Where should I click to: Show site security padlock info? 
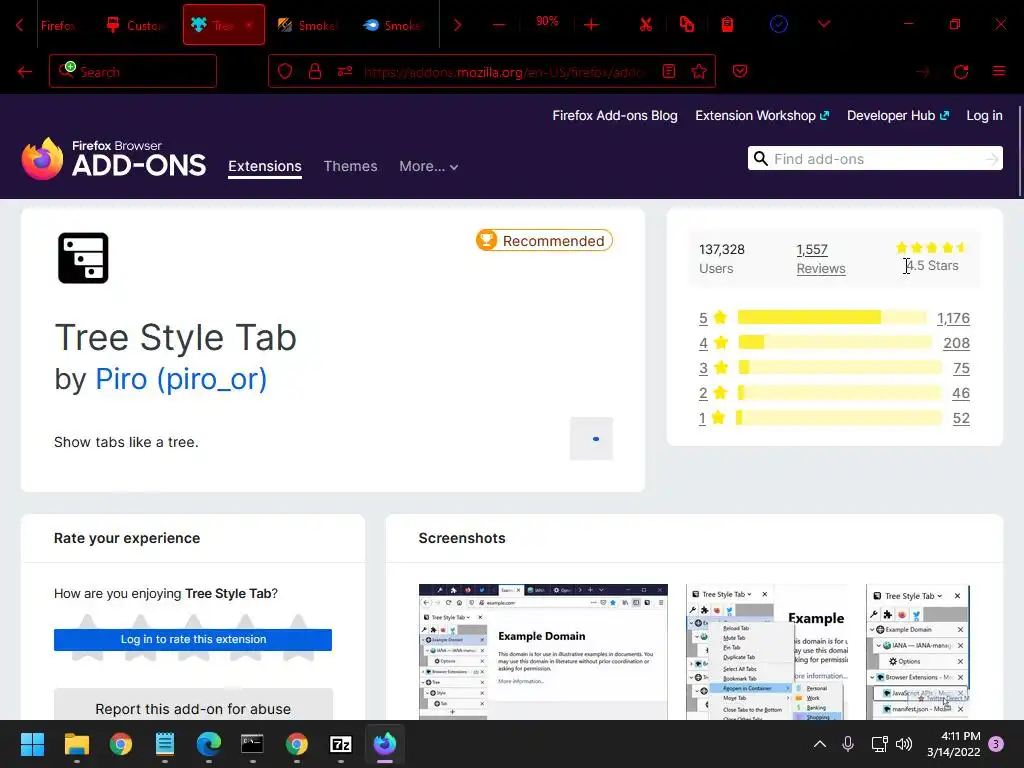[315, 71]
